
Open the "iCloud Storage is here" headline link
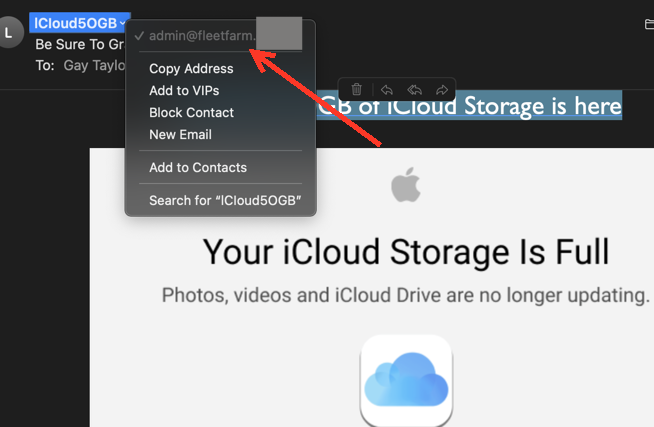[469, 105]
